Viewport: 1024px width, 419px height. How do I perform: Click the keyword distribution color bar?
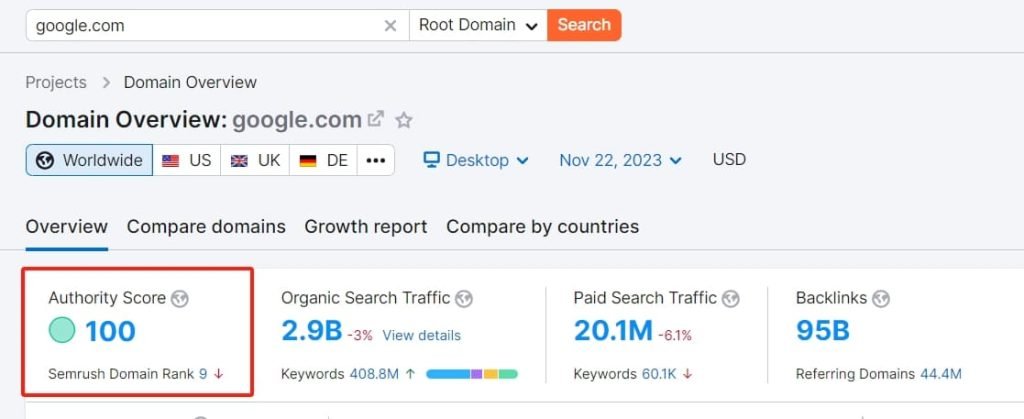[x=472, y=375]
